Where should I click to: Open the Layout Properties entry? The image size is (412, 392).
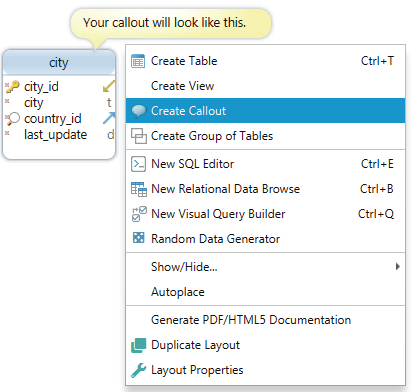click(266, 370)
